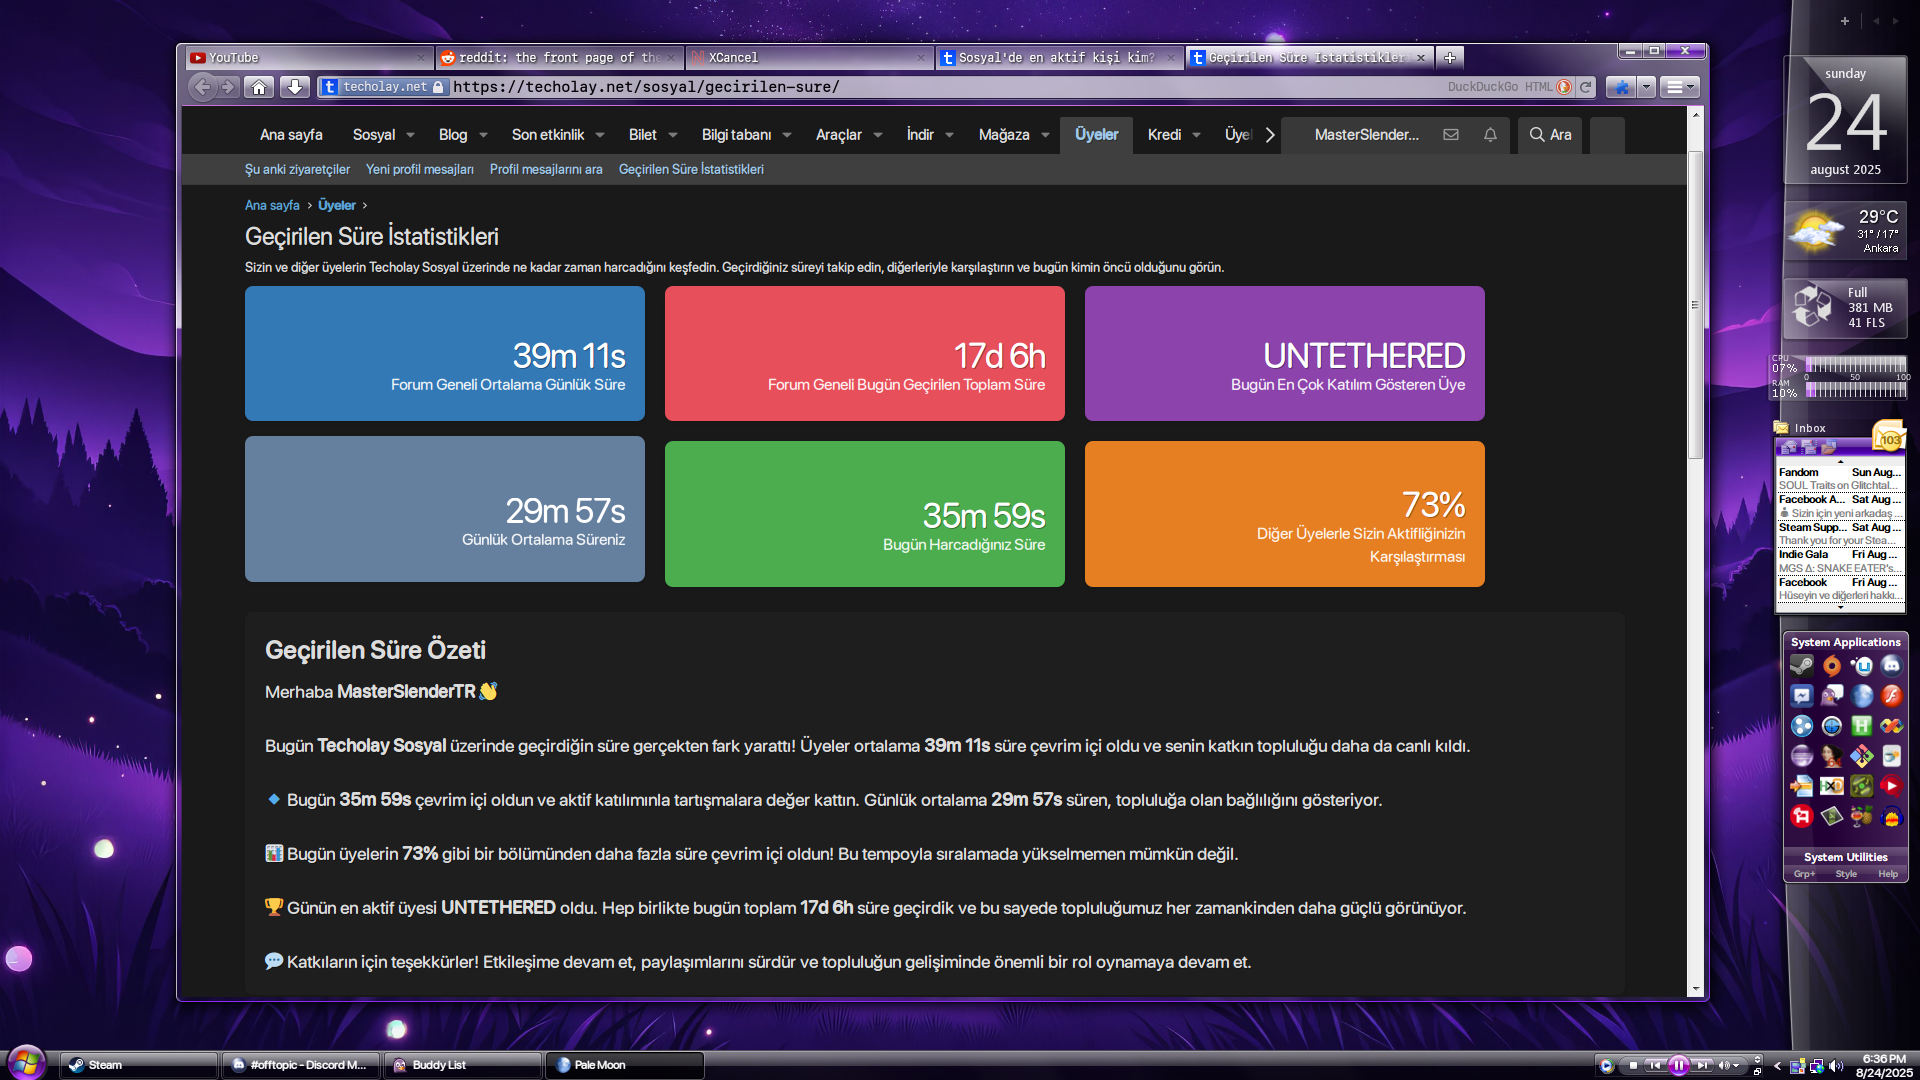Open the blue puzzle-piece add-ons button
The image size is (1920, 1080).
click(x=1621, y=87)
